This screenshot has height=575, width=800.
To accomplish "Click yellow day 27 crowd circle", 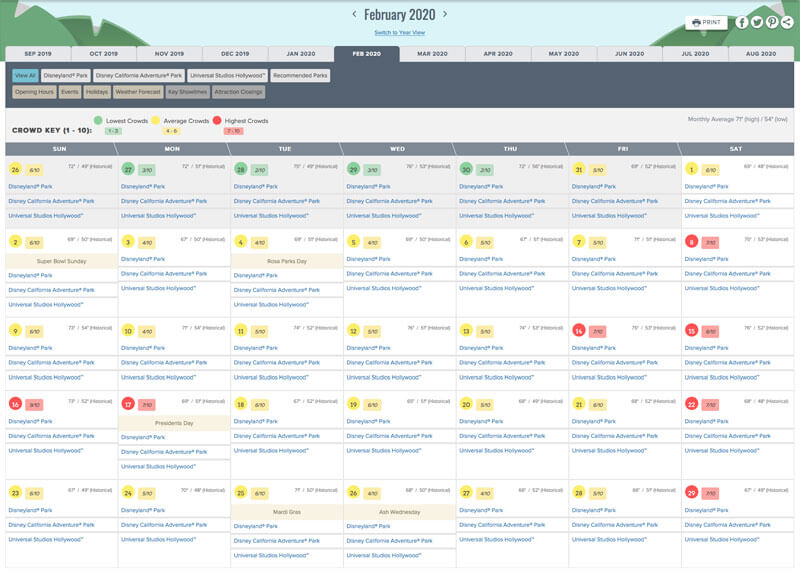I will [x=466, y=493].
